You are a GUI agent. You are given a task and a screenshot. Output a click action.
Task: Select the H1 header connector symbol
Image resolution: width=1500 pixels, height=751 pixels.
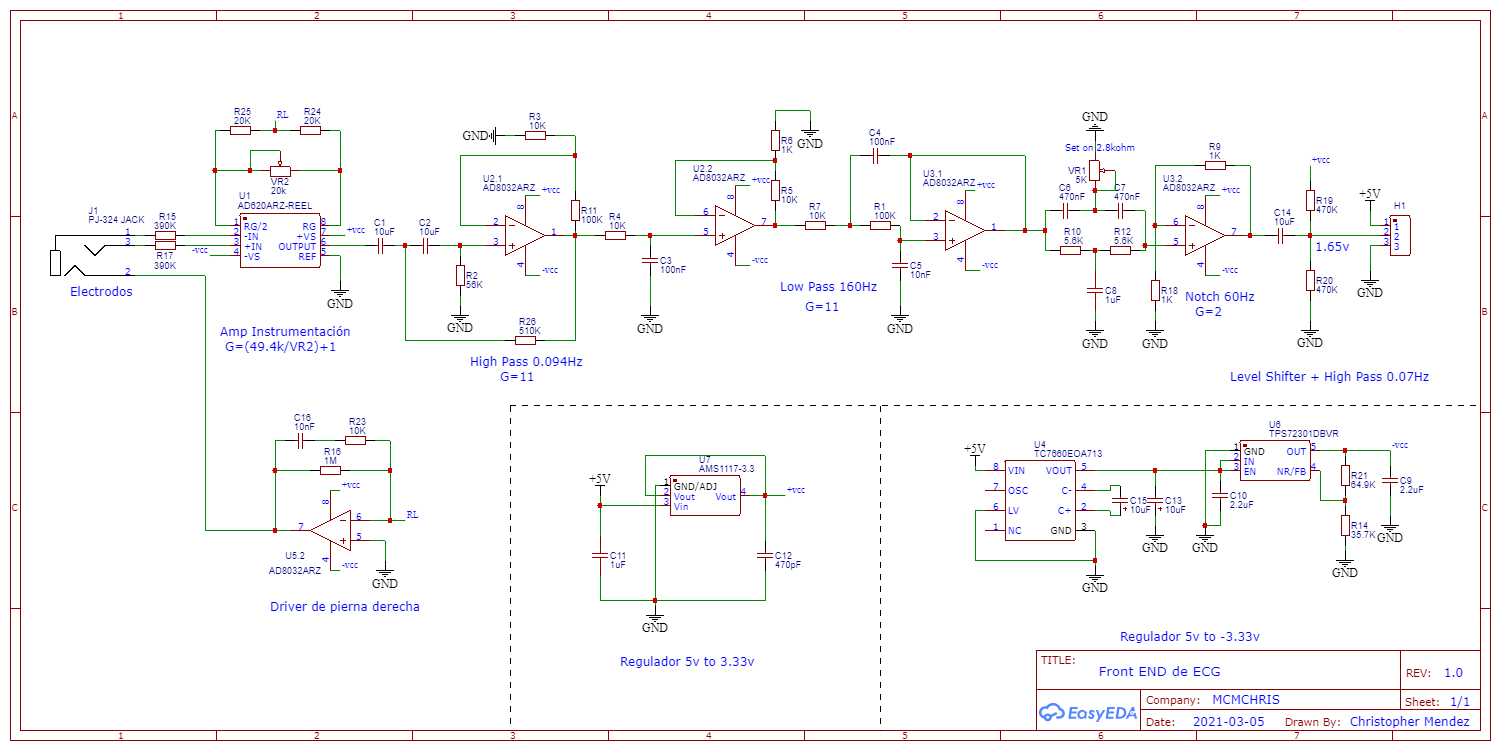pyautogui.click(x=1398, y=234)
